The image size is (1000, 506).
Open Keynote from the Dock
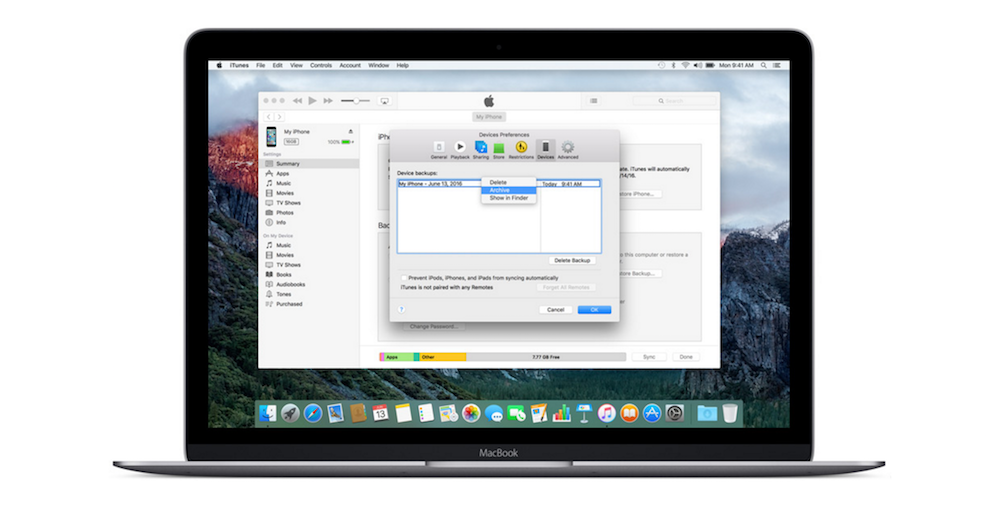584,413
